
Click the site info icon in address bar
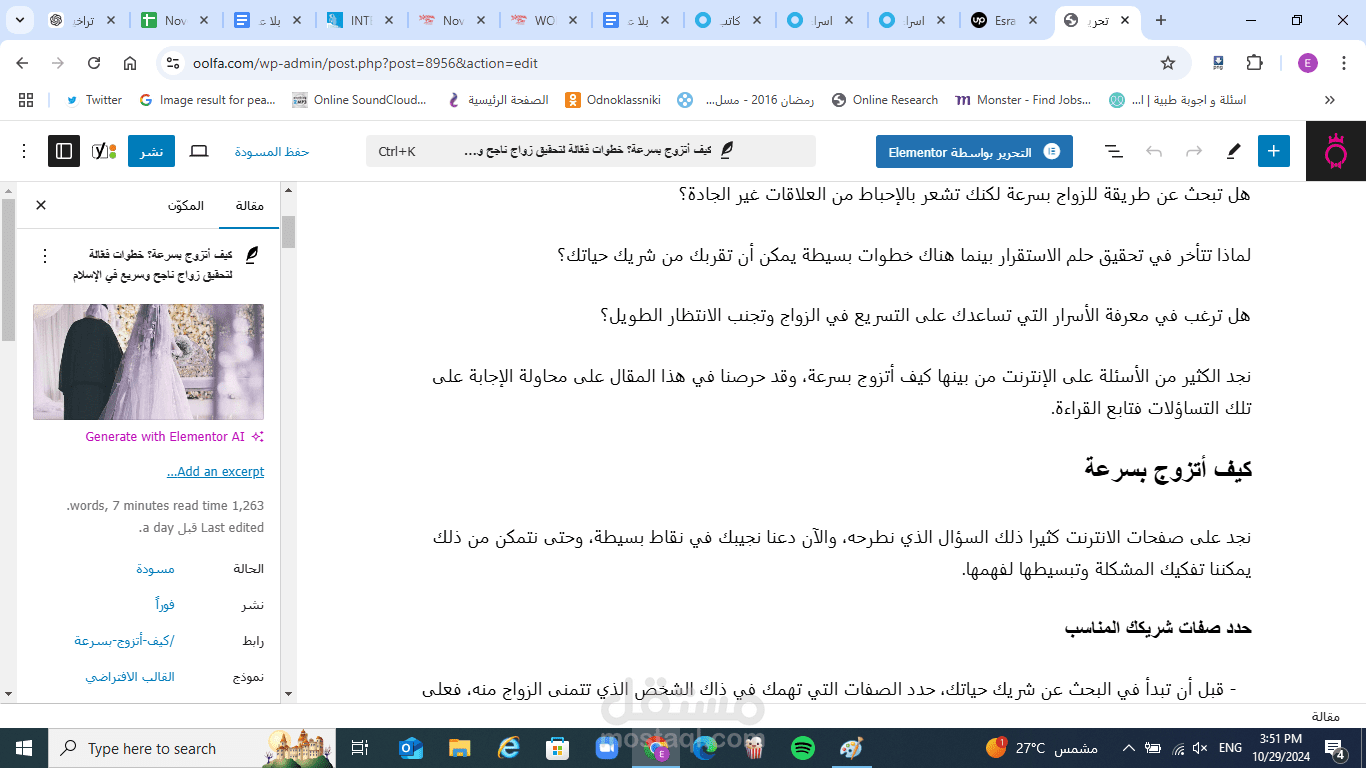173,63
